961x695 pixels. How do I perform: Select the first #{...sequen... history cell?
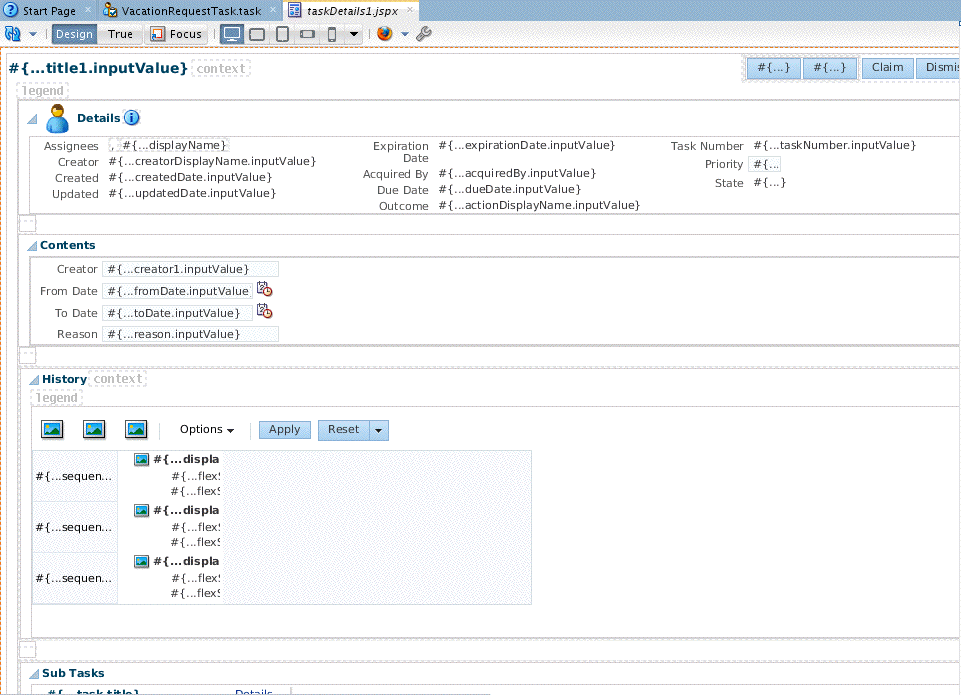[x=74, y=476]
